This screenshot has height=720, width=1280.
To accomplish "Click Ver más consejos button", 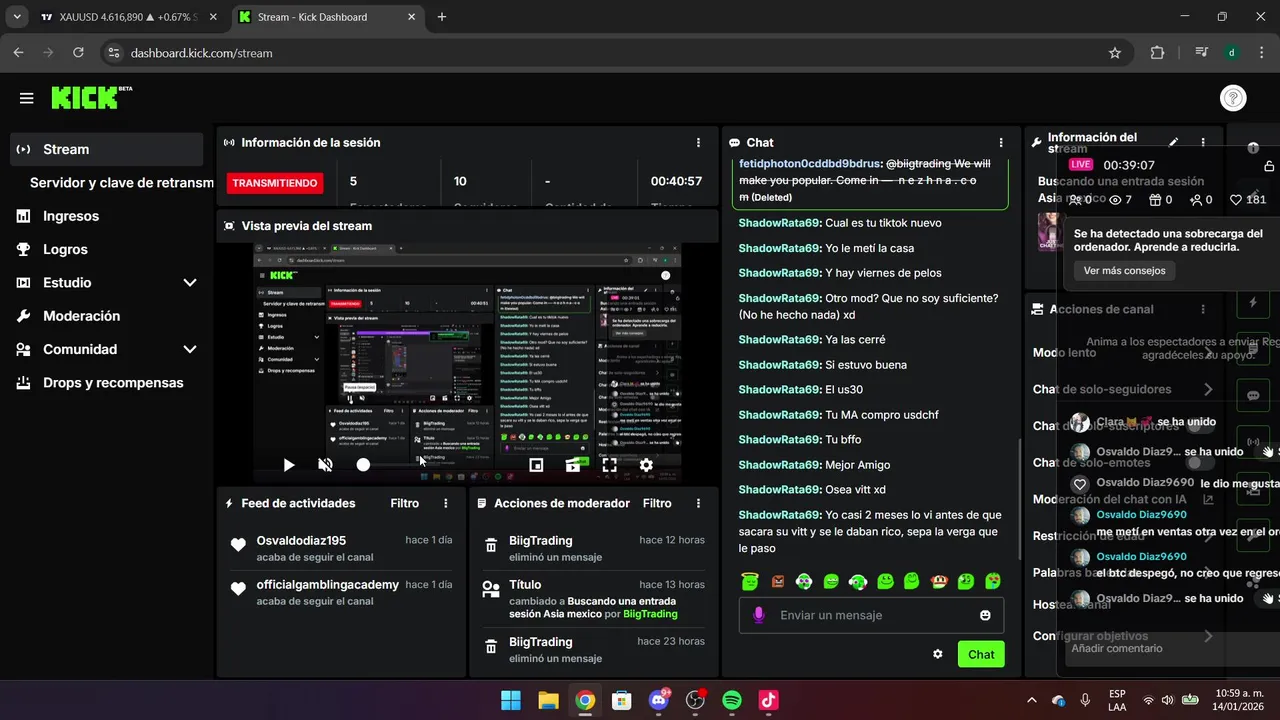I will pos(1124,271).
